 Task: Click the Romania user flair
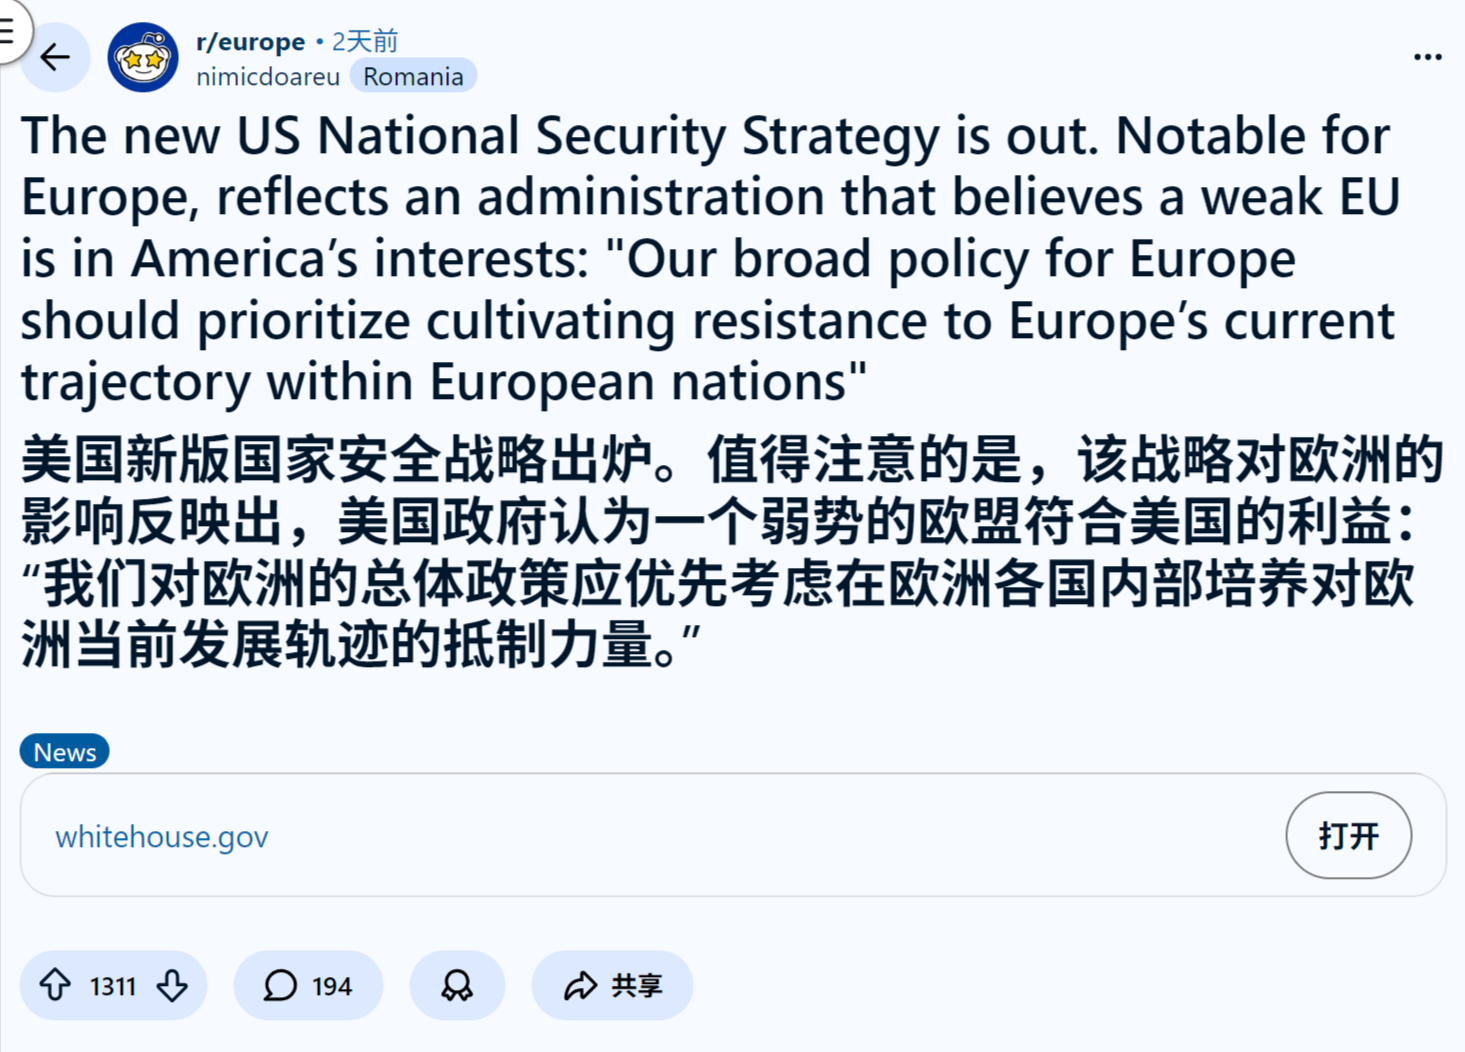point(413,77)
